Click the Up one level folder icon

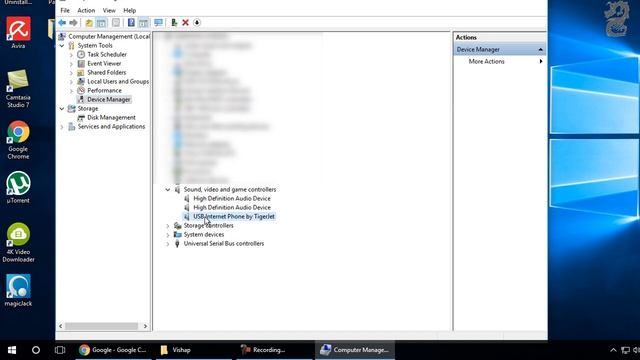(x=89, y=23)
